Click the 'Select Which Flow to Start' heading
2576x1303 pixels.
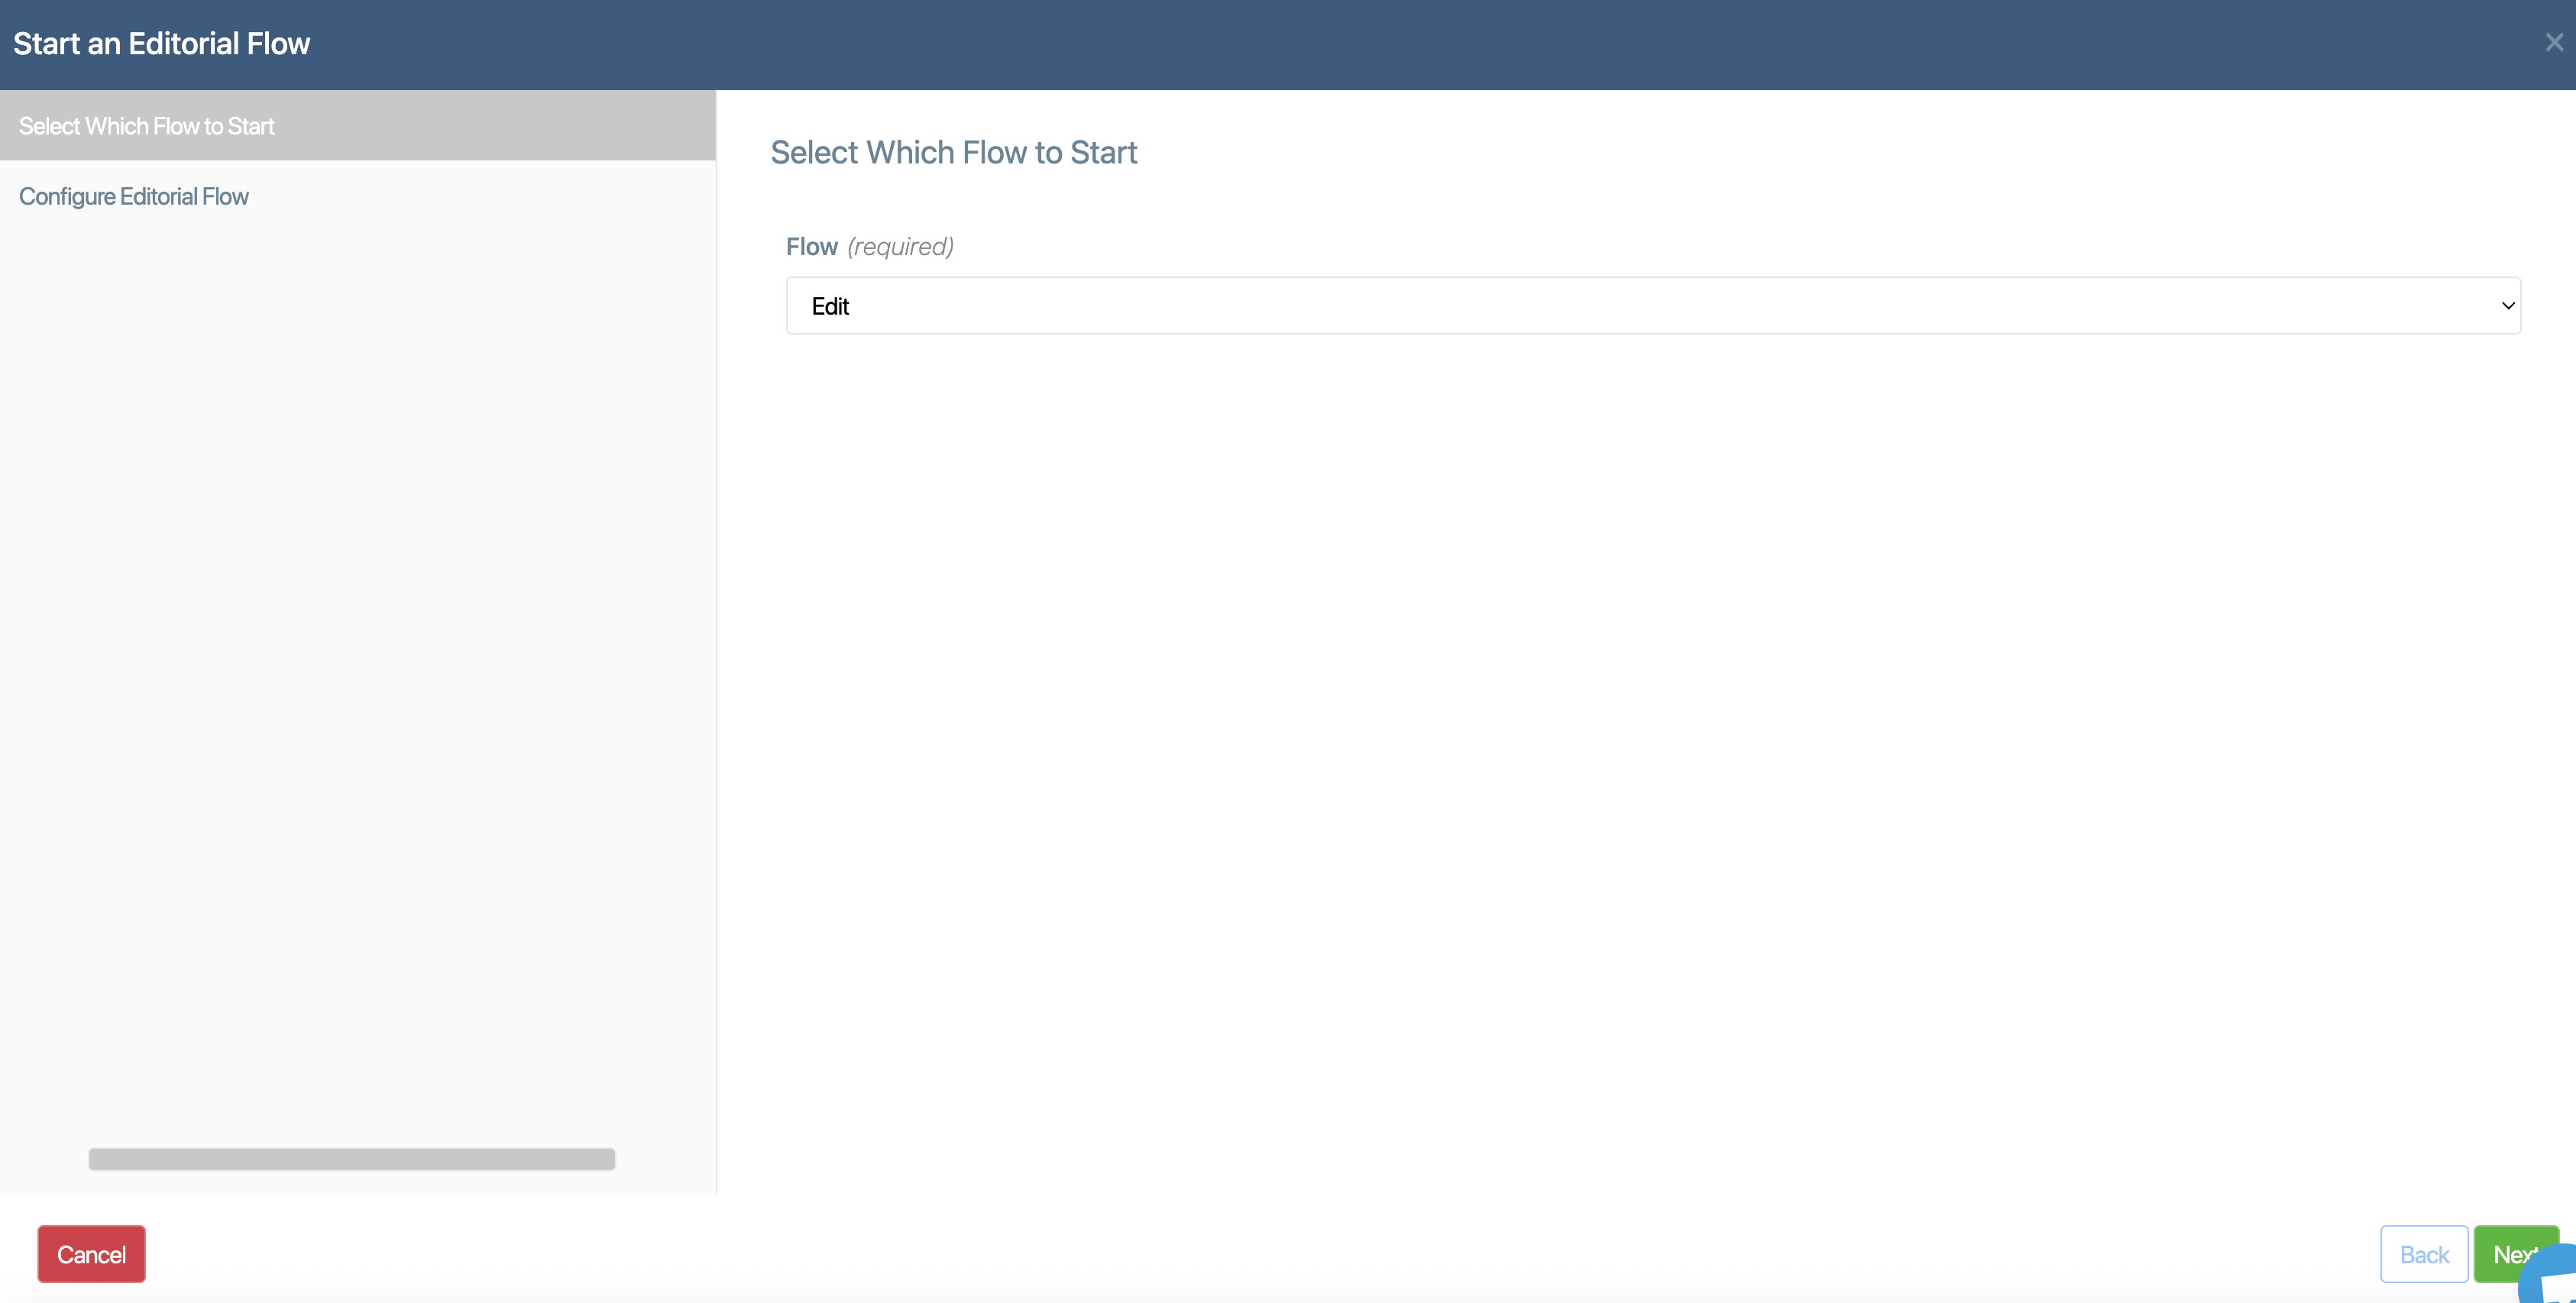[953, 152]
